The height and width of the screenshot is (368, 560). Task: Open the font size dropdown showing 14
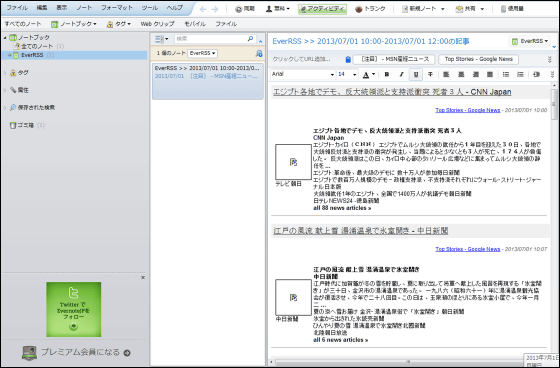(x=347, y=74)
